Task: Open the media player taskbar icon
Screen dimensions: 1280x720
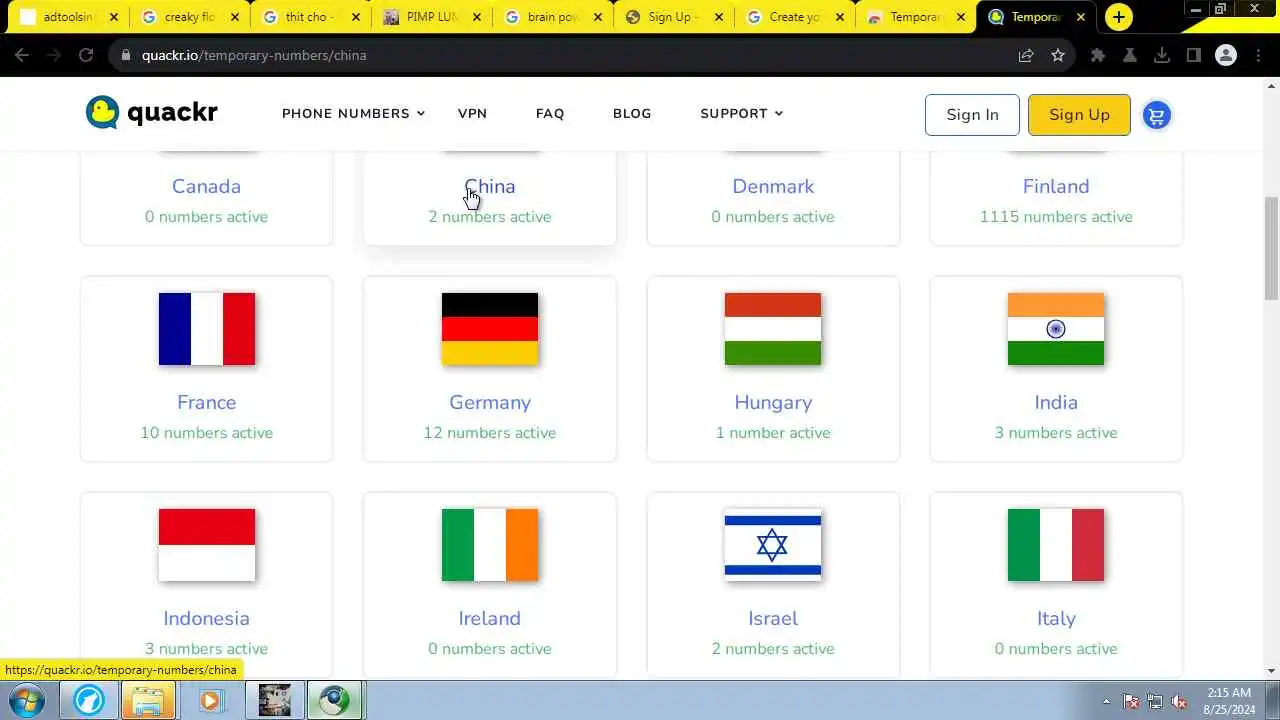Action: coord(210,700)
